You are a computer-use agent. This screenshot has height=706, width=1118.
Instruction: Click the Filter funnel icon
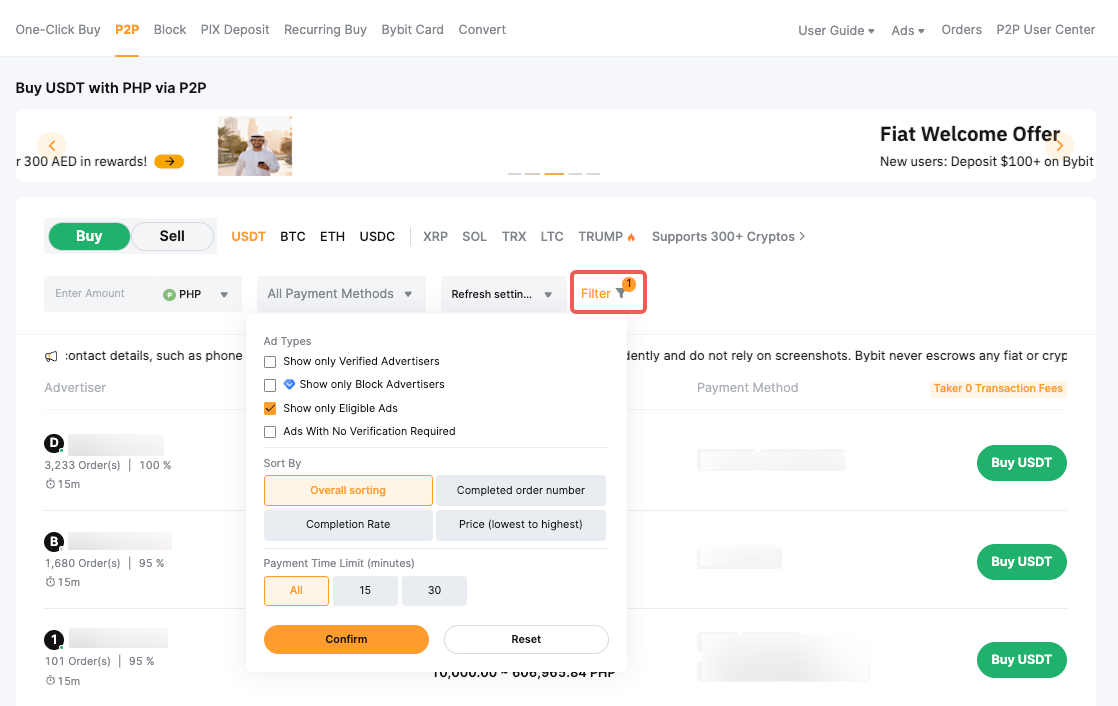point(621,294)
